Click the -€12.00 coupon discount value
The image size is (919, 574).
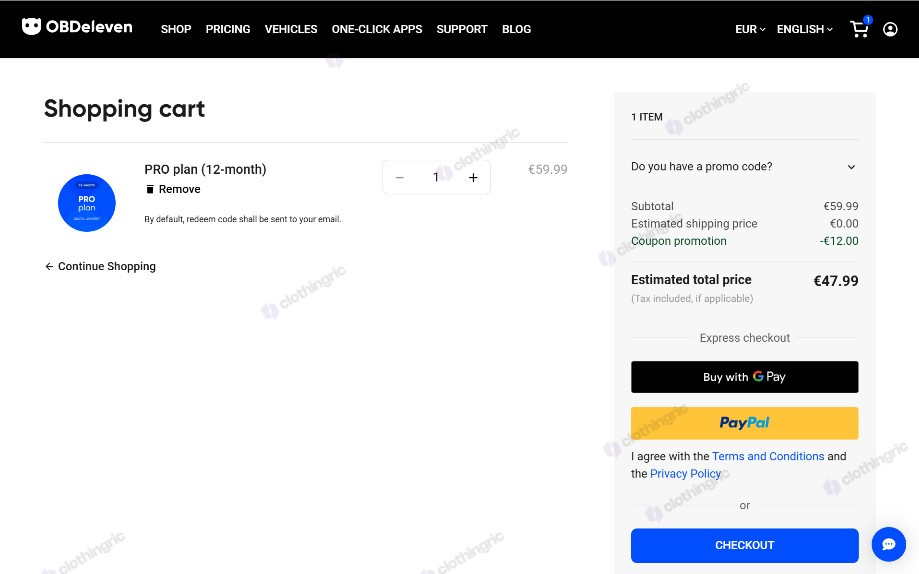pos(839,241)
